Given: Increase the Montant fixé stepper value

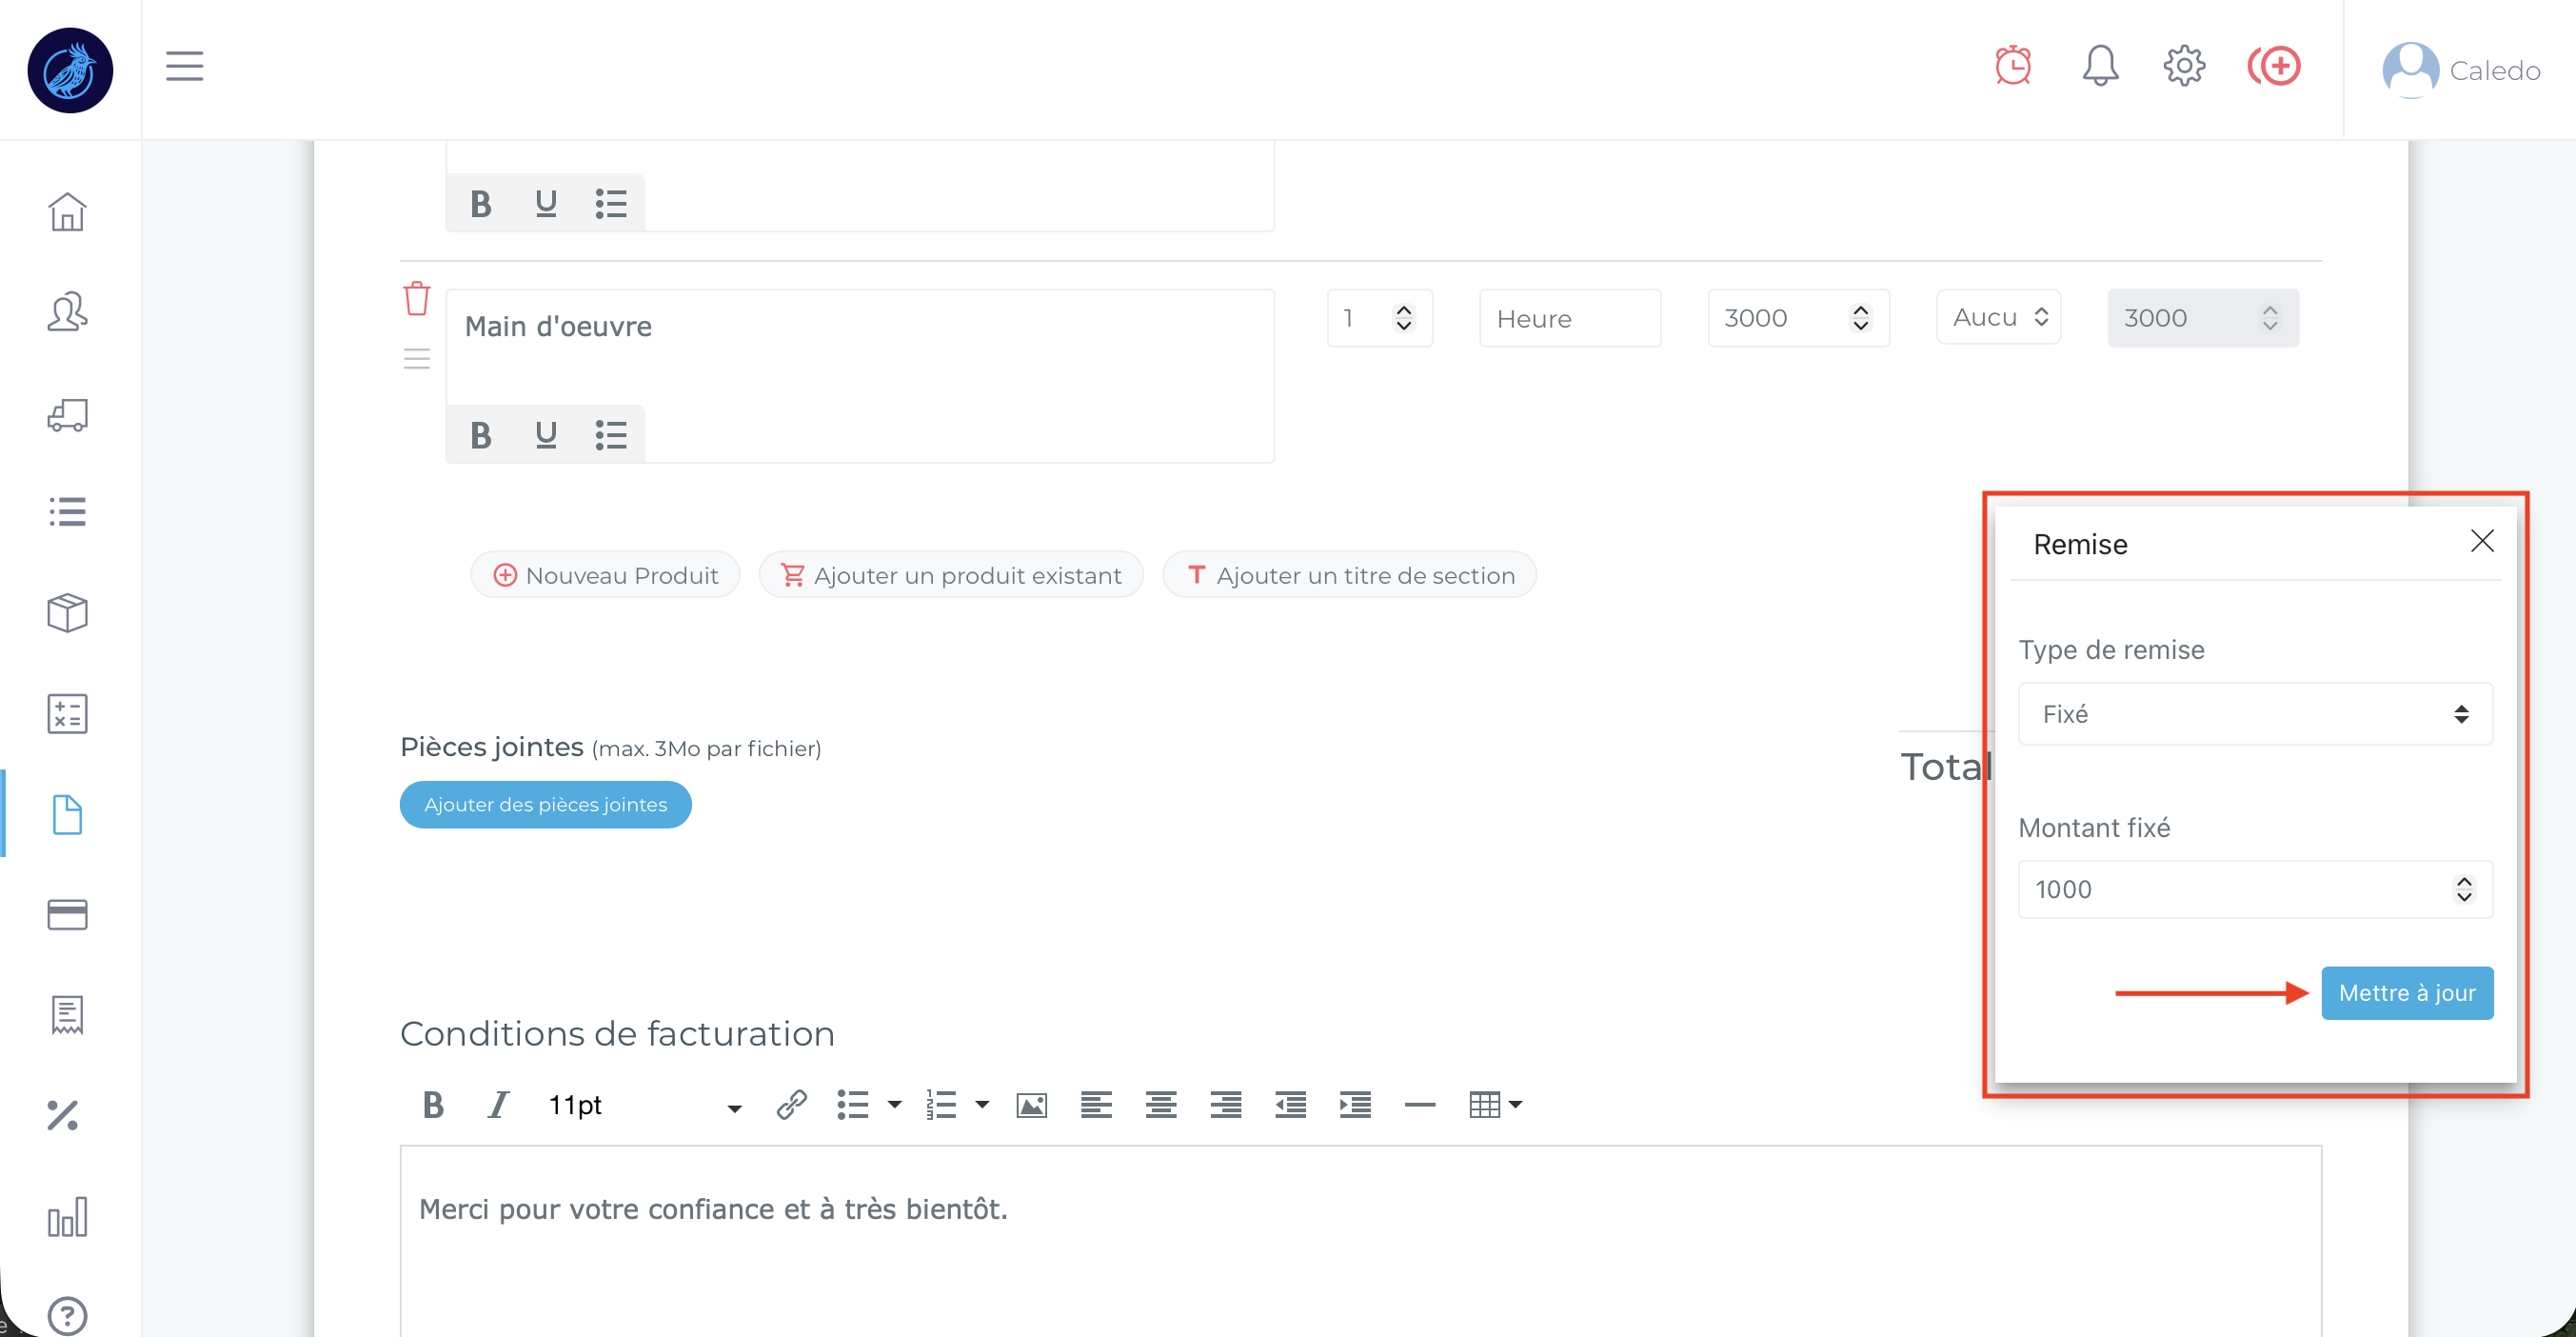Looking at the screenshot, I should tap(2463, 881).
